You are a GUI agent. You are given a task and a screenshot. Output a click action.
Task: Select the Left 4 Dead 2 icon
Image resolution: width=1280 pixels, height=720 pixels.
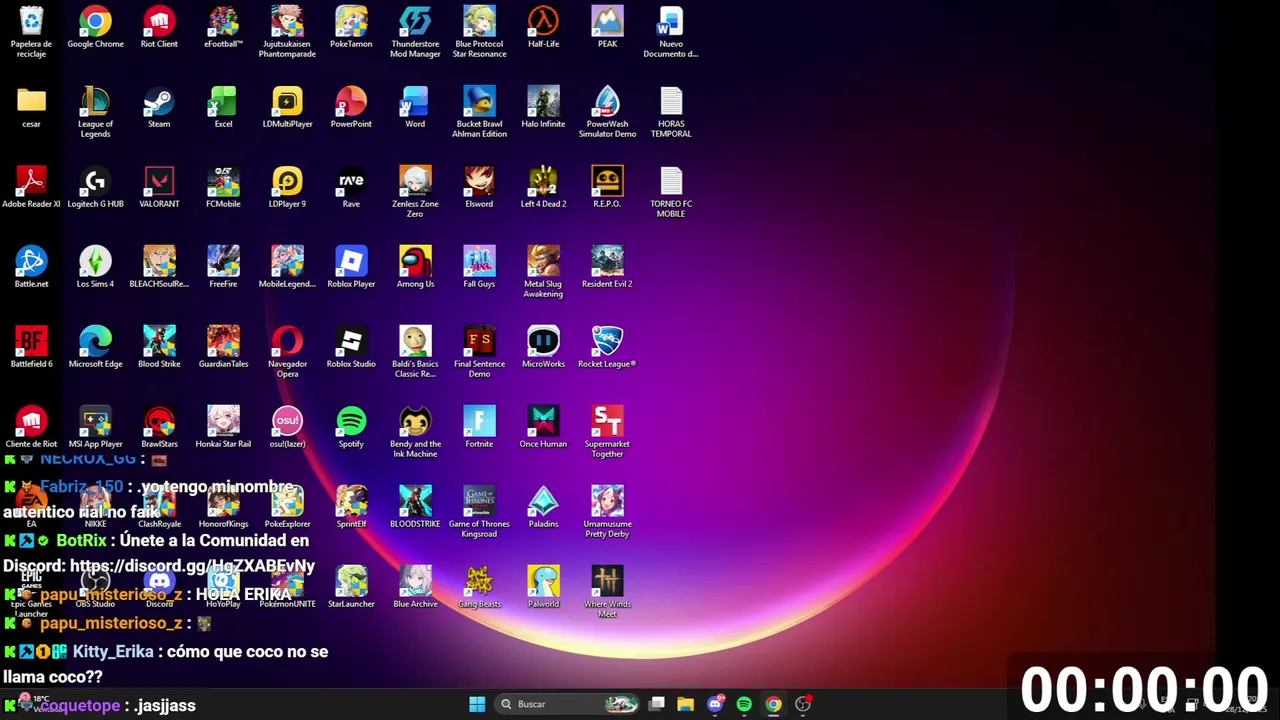pos(543,188)
